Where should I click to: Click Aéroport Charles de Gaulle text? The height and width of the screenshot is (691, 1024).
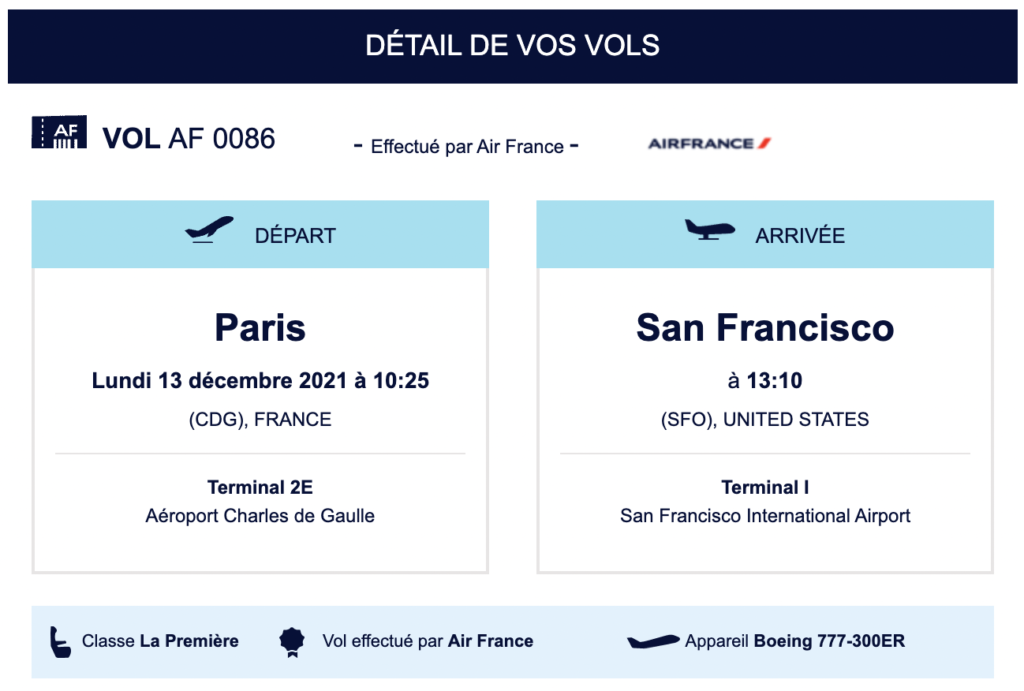tap(260, 516)
